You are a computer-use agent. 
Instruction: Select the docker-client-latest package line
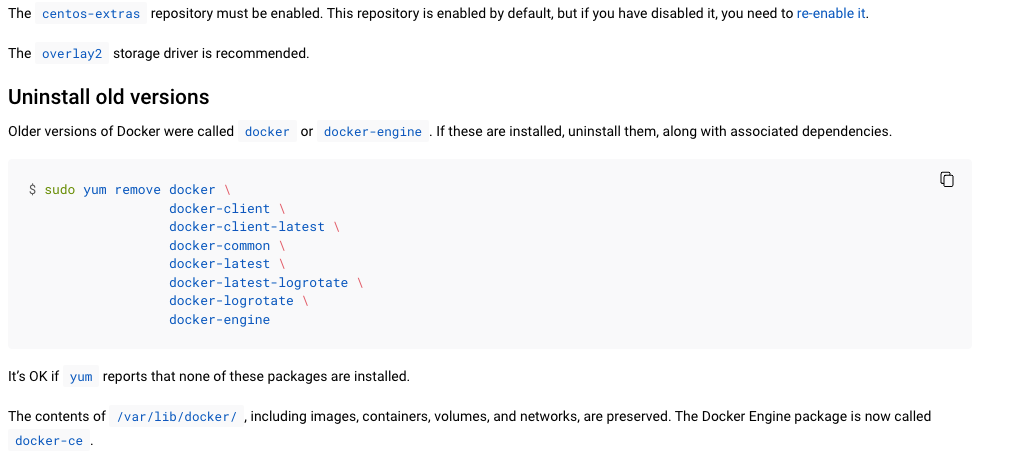tap(246, 227)
